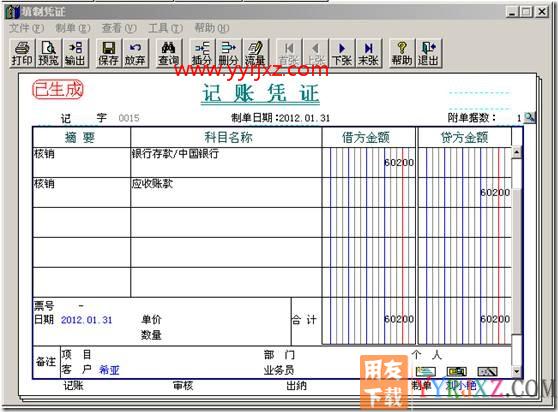This screenshot has height=412, width=558.
Task: Click the 已生成 red stamp
Action: tap(58, 89)
